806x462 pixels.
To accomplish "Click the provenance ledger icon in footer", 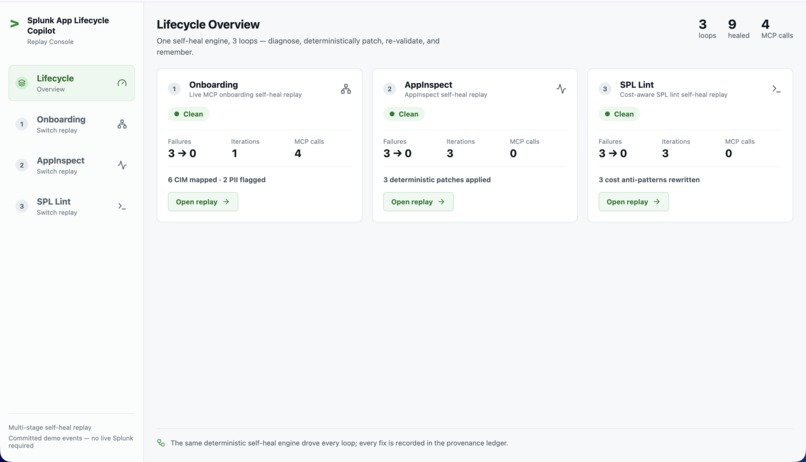I will (x=161, y=442).
